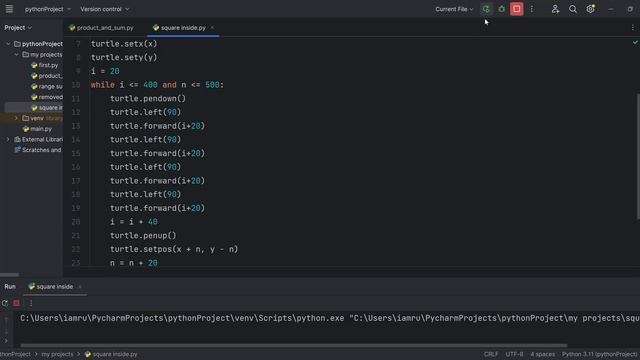Viewport: 640px width, 360px height.
Task: Click the inspections green checkmark icon
Action: (635, 42)
